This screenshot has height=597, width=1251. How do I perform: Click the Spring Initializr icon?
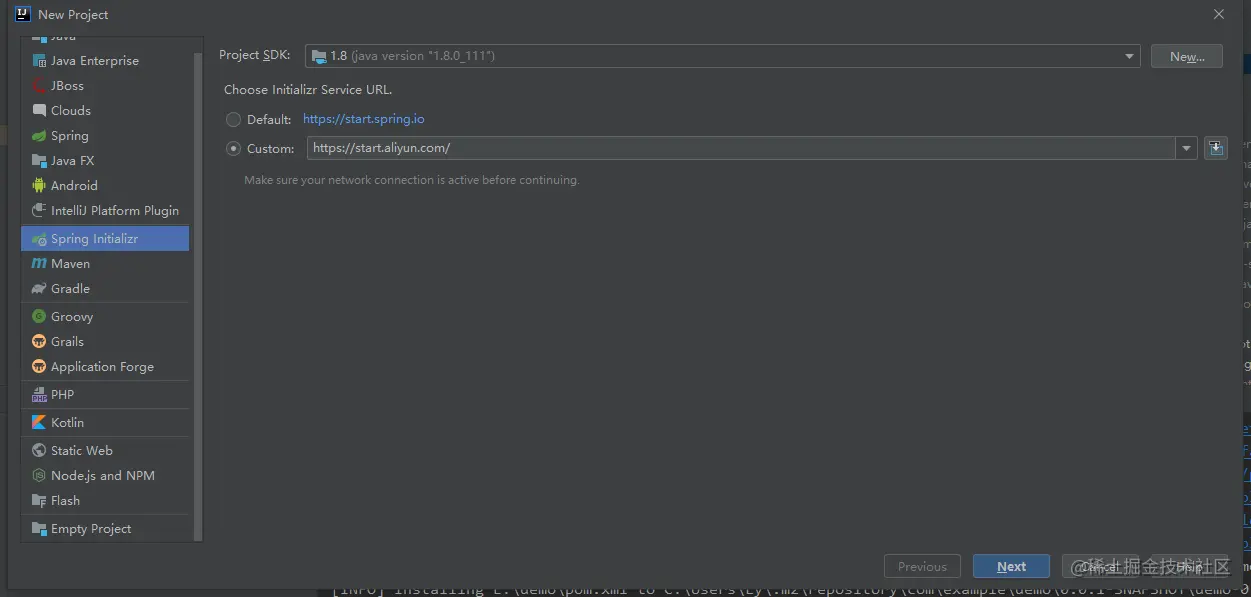39,239
